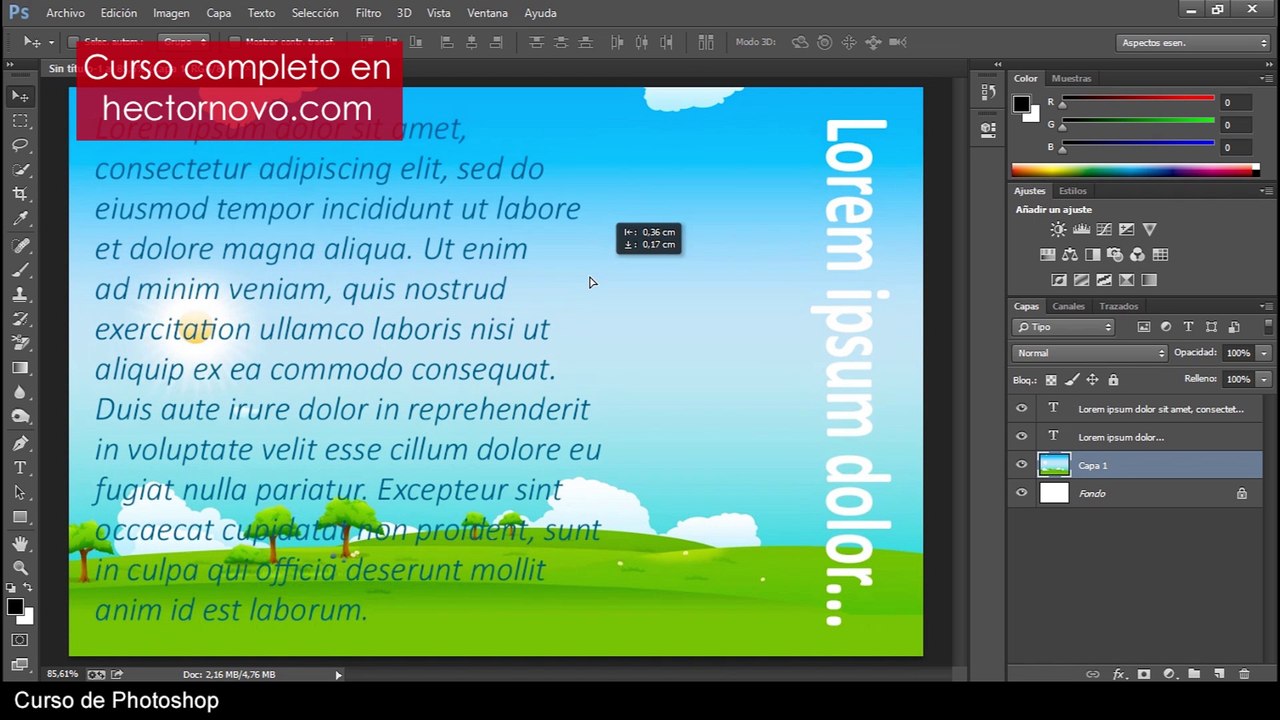Select the Spot Healing Brush tool
Image resolution: width=1280 pixels, height=720 pixels.
click(x=20, y=245)
